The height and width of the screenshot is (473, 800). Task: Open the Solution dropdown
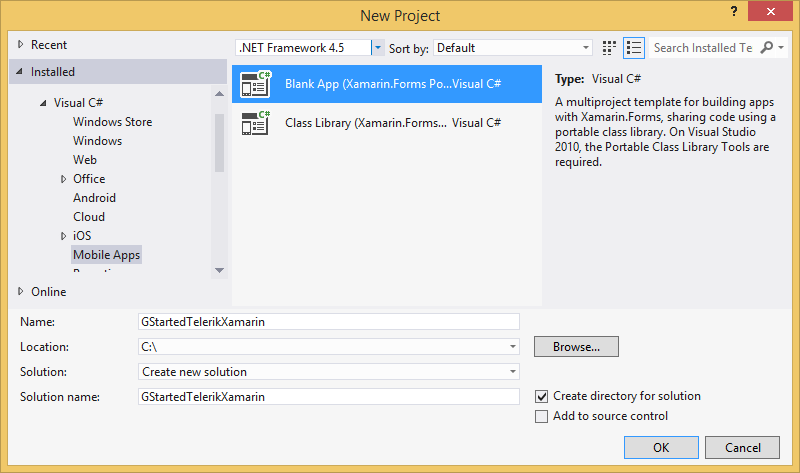pyautogui.click(x=513, y=372)
